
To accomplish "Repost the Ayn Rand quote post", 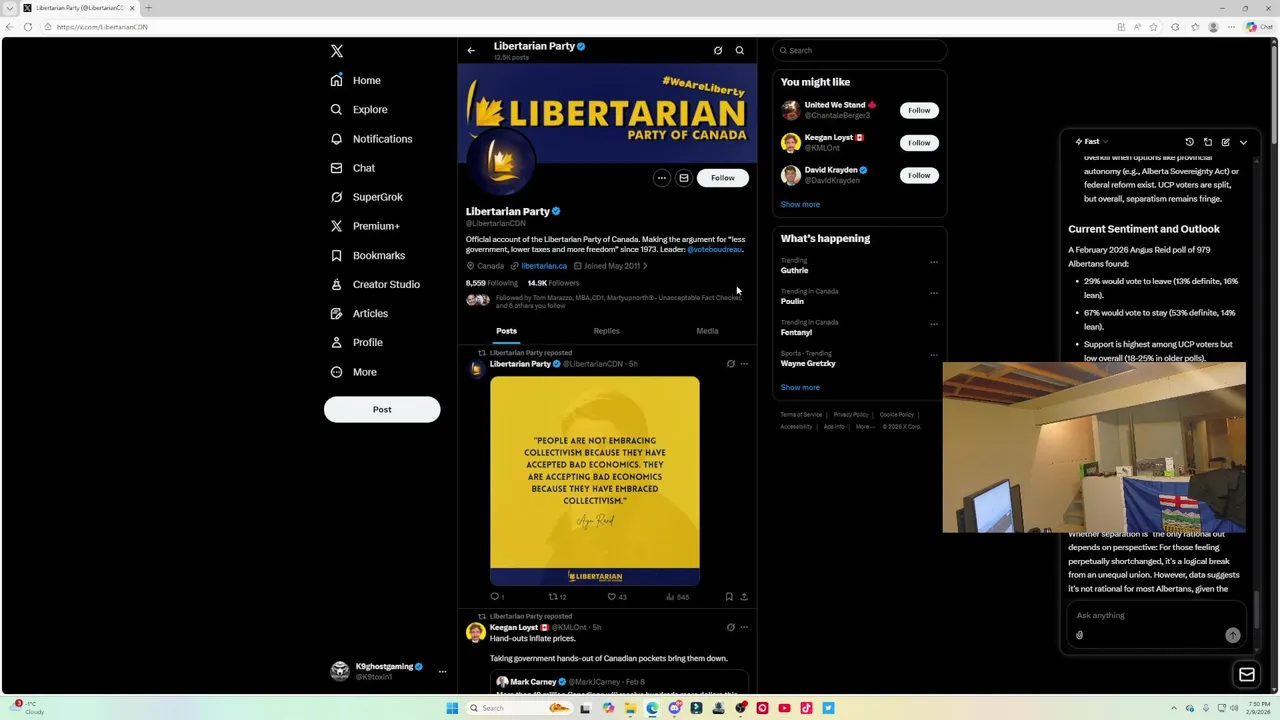I will pos(553,597).
